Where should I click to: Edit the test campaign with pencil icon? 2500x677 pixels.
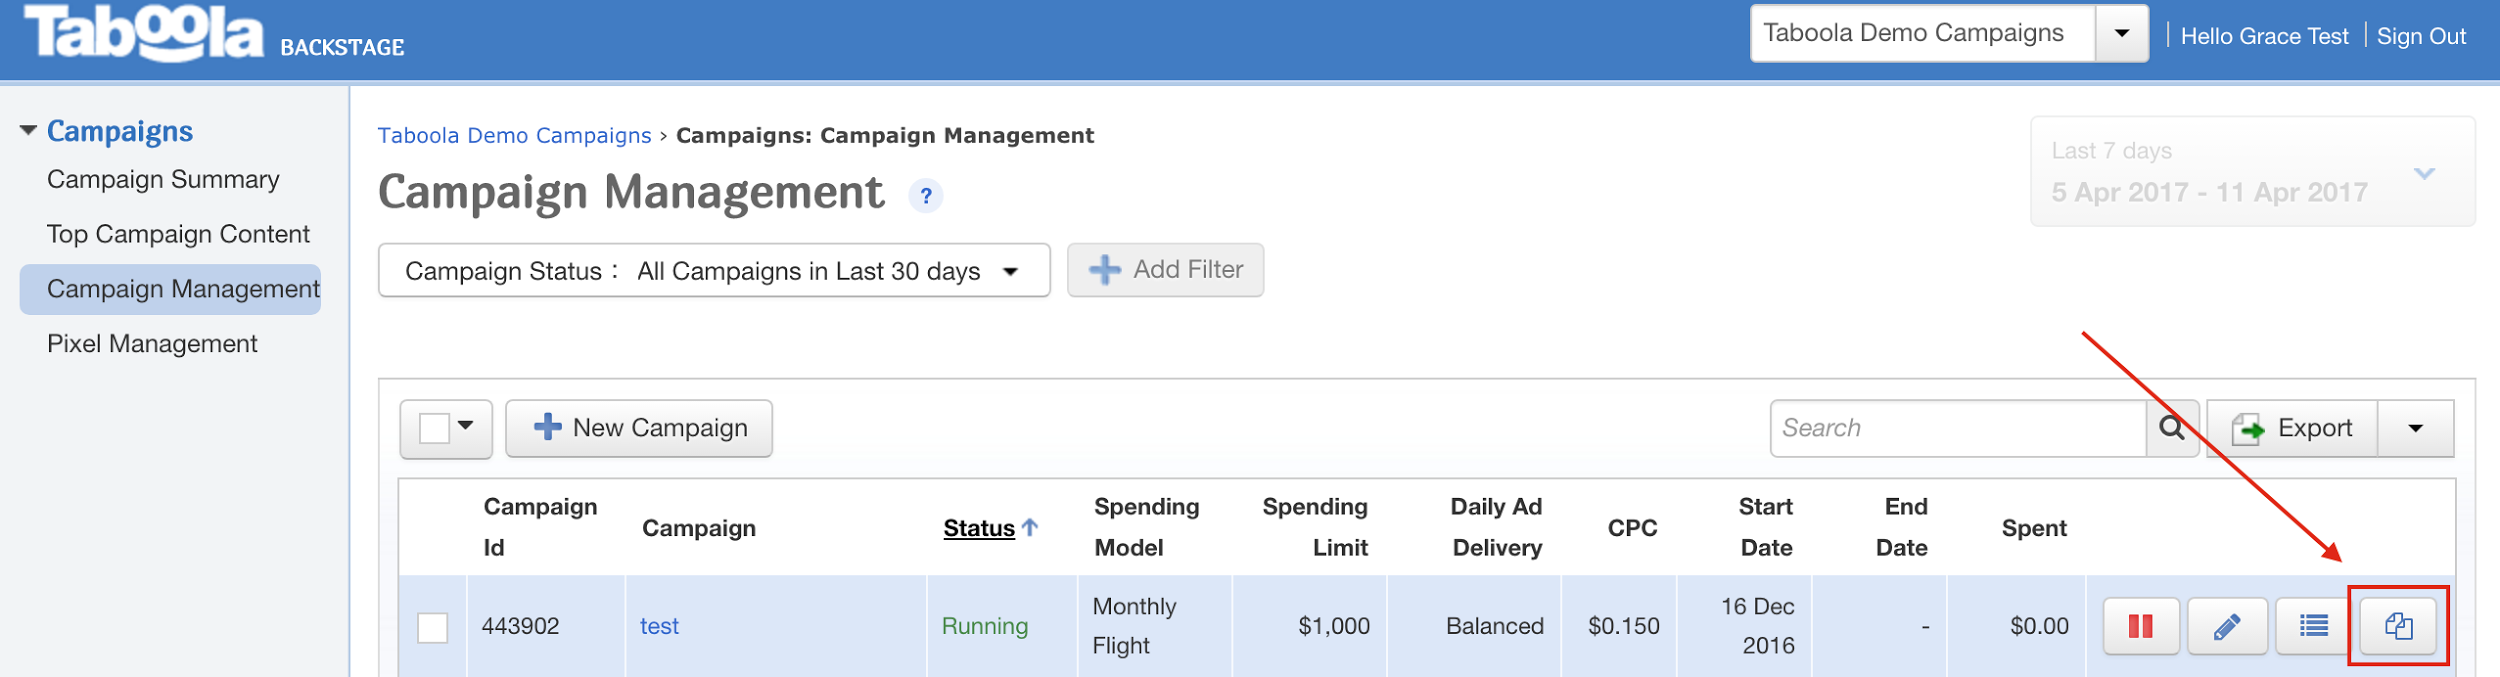[x=2227, y=626]
